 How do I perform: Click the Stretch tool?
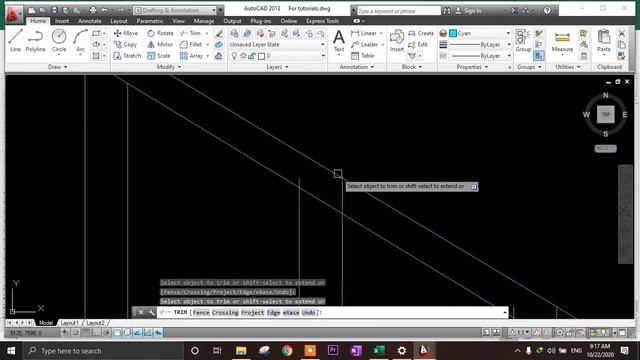(127, 56)
